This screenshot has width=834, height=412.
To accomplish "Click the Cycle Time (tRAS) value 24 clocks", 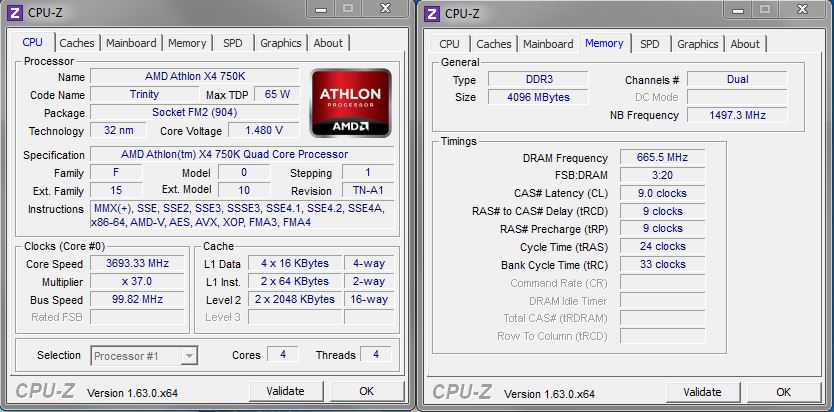I will pyautogui.click(x=663, y=247).
